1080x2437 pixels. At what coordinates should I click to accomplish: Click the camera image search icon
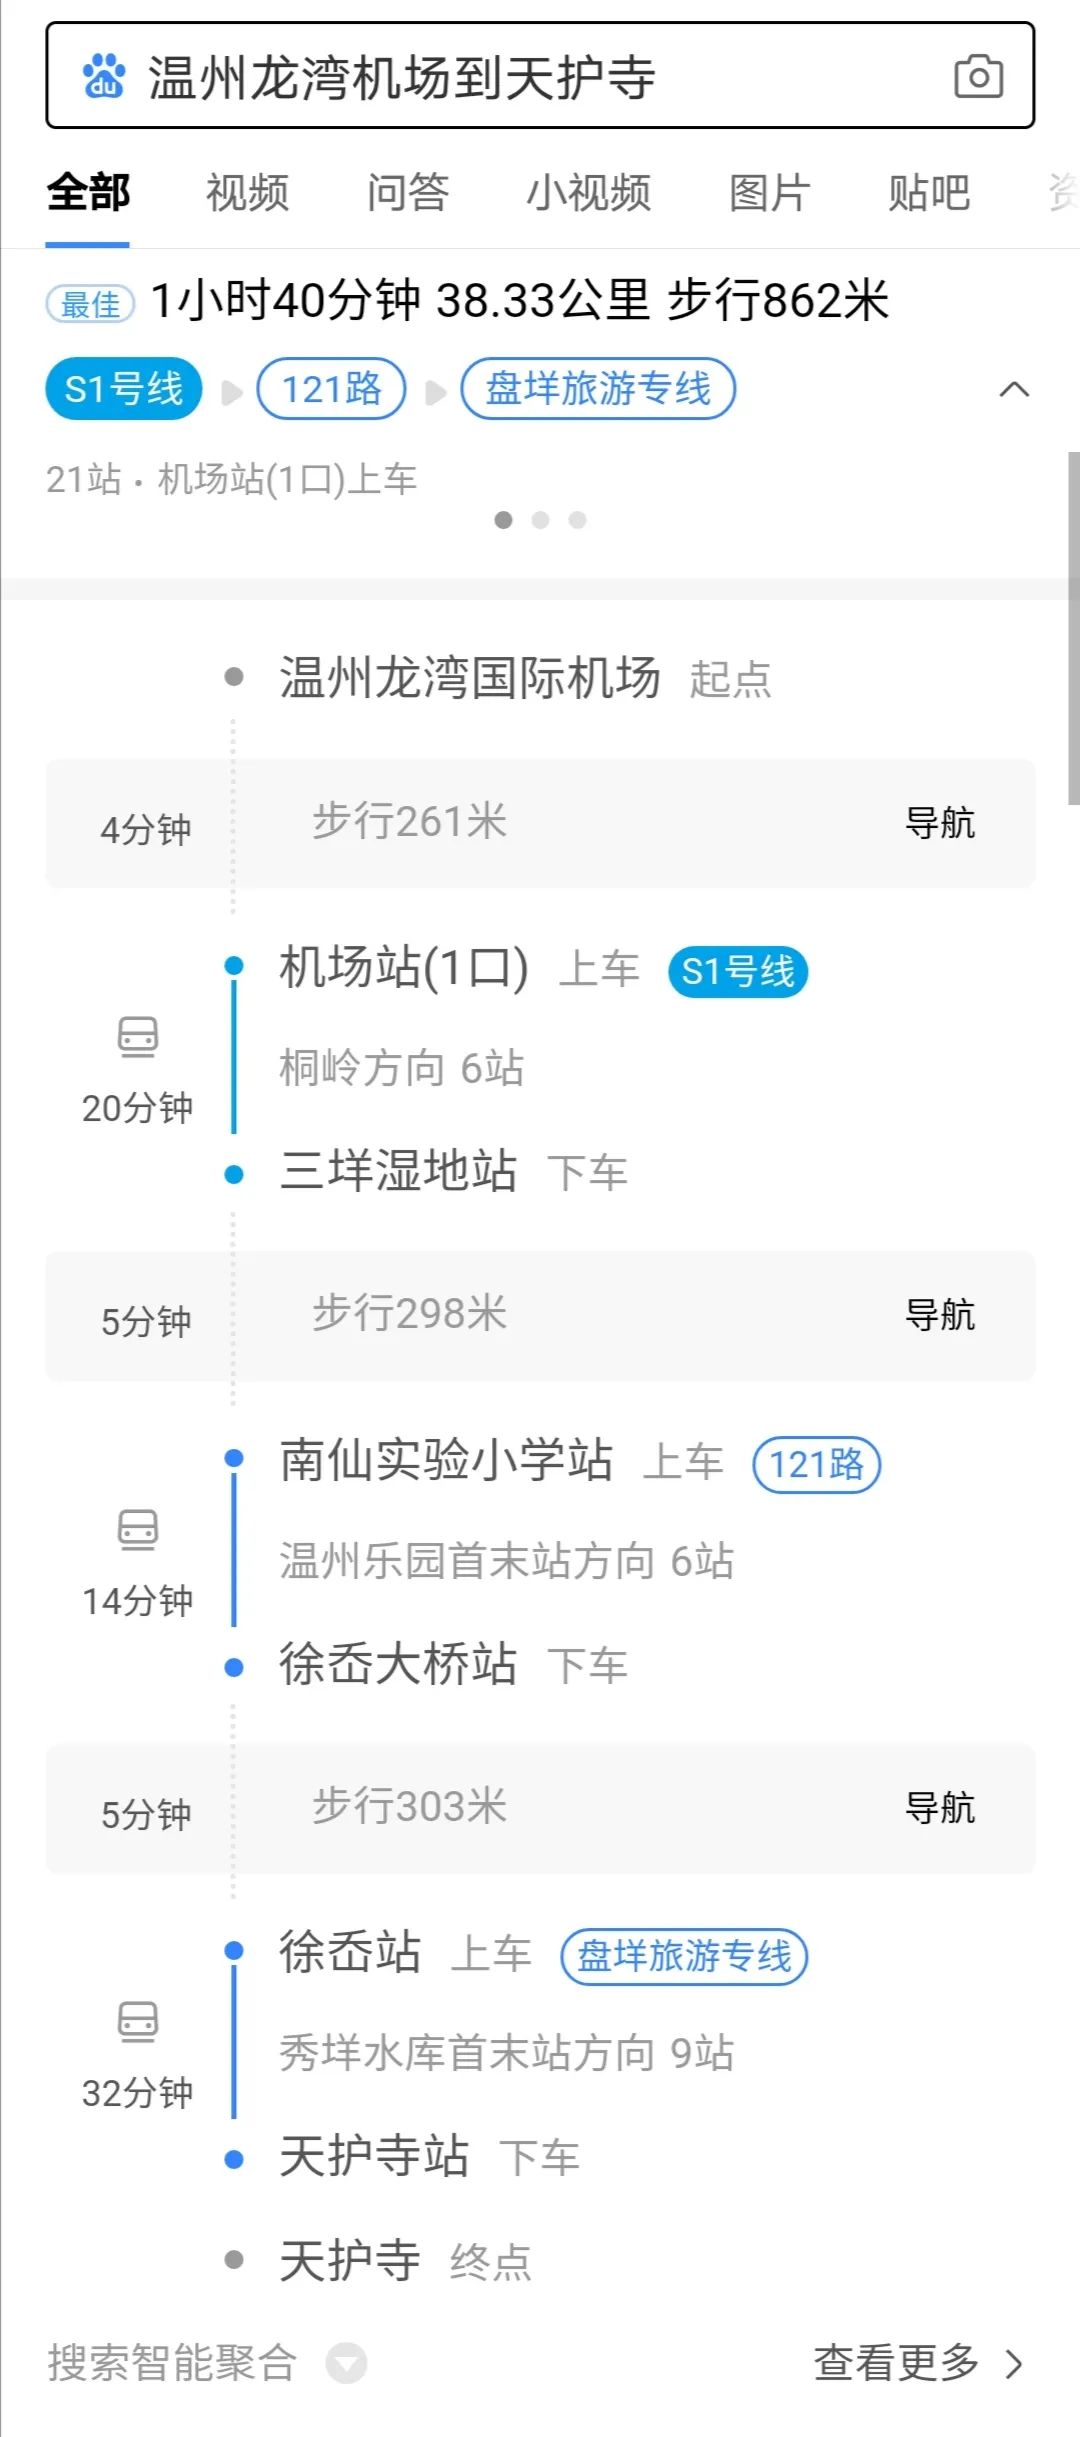click(x=978, y=77)
